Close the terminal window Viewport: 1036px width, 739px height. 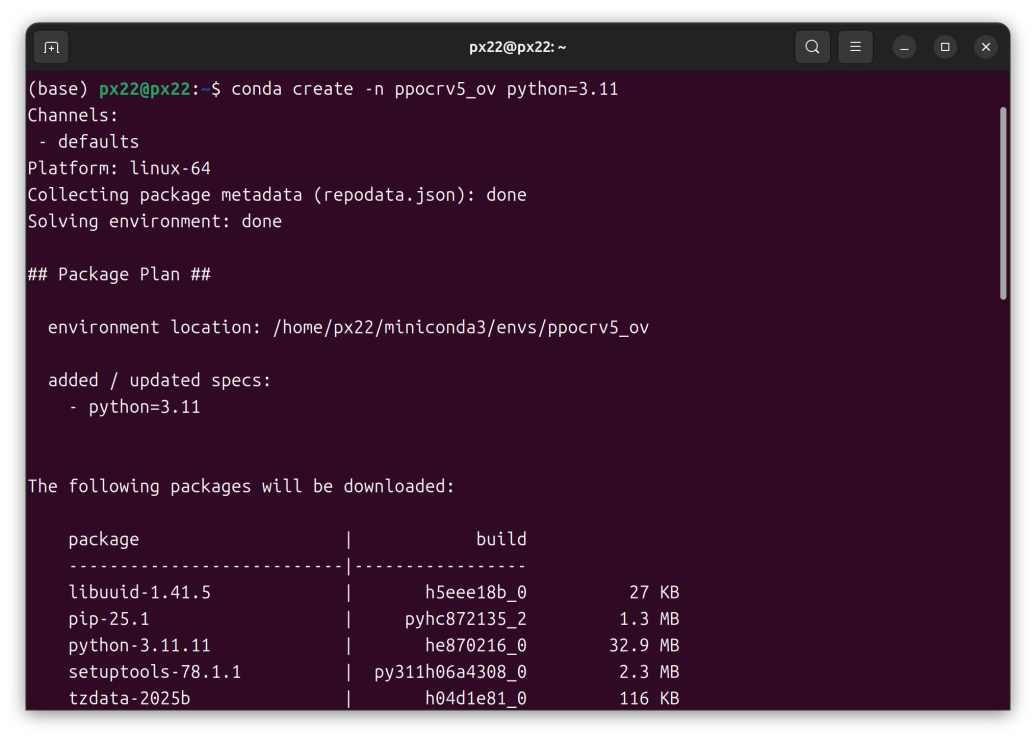click(986, 47)
